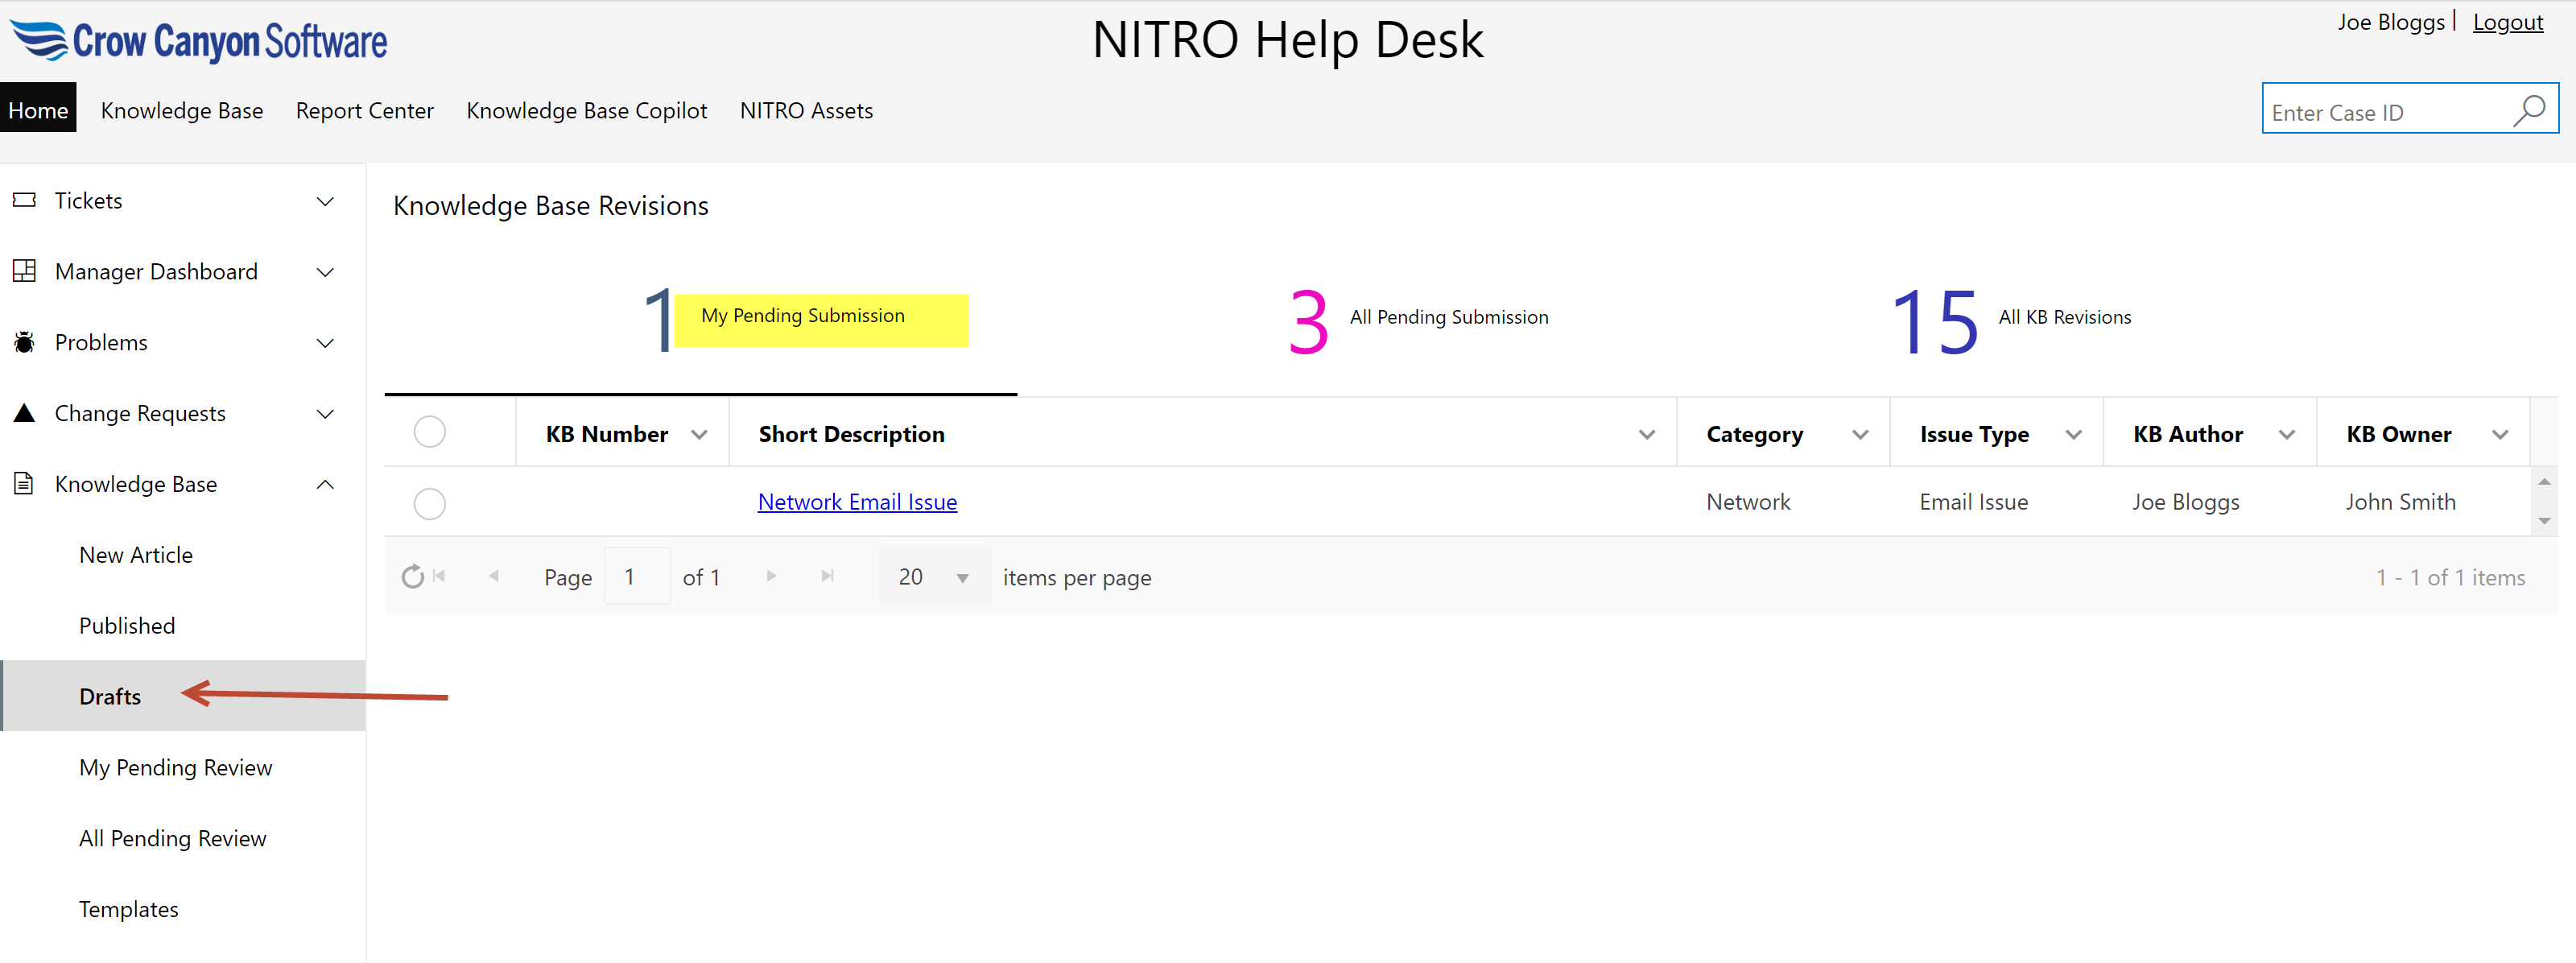
Task: Open the Network Email Issue link
Action: 857,502
